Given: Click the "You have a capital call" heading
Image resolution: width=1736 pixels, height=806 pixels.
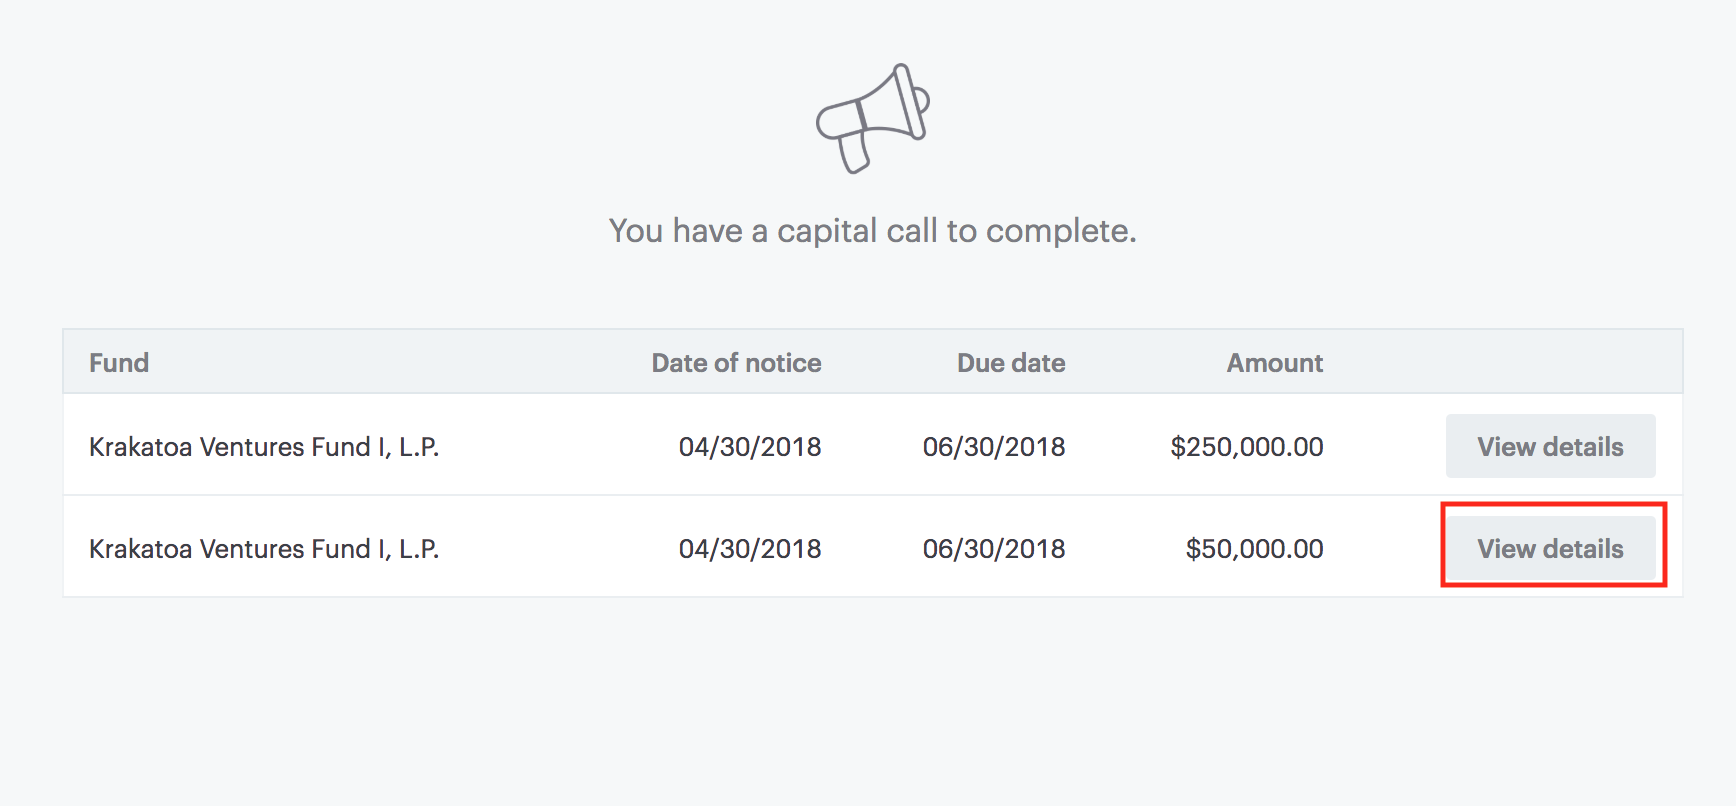Looking at the screenshot, I should (872, 231).
